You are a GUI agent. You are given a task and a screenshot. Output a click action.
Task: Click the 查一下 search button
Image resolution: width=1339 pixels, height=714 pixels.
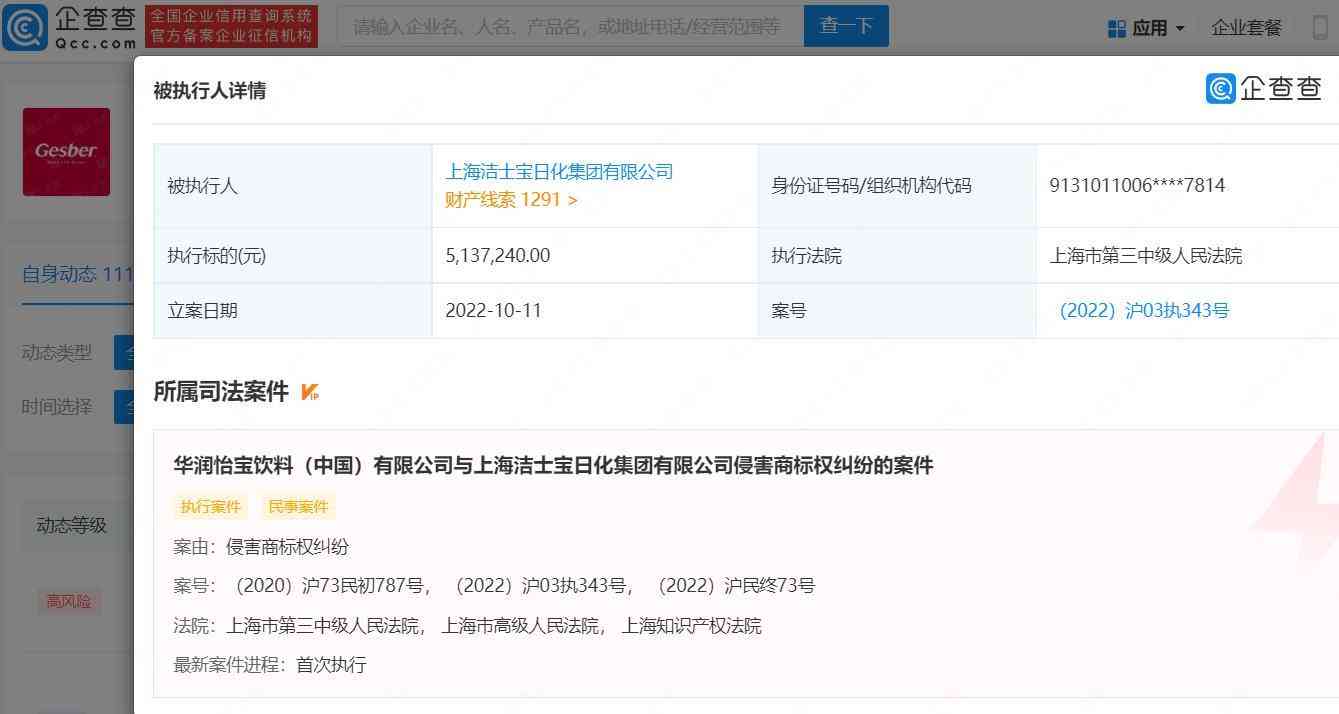tap(846, 27)
